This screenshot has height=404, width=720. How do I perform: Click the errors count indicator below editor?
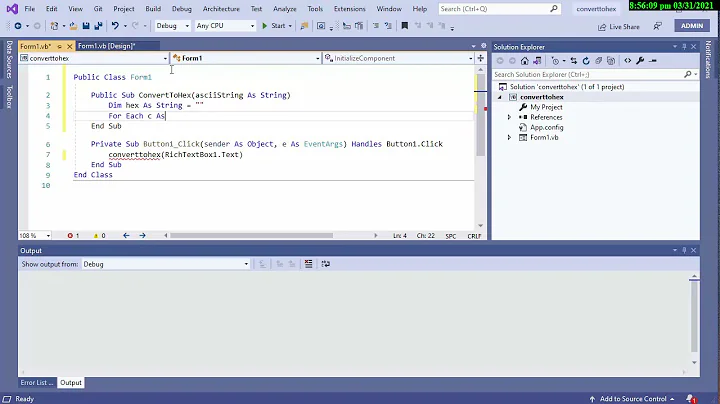point(73,236)
